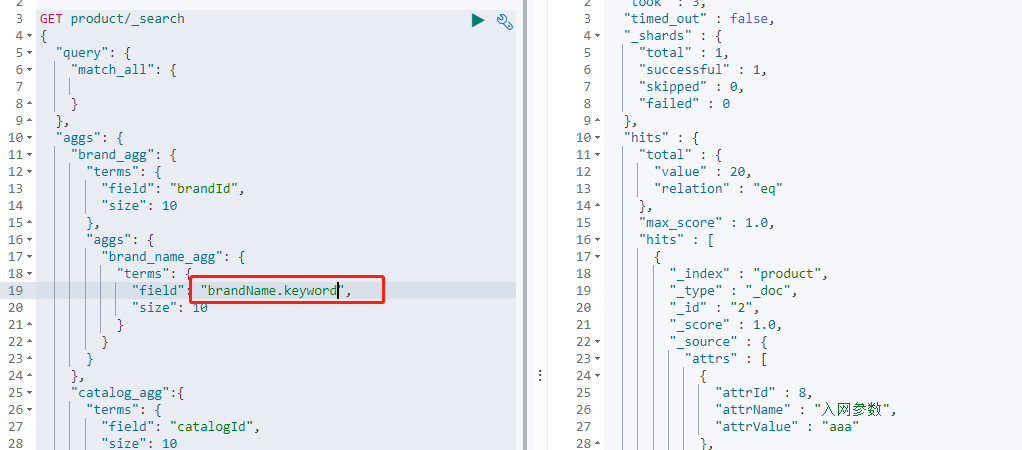
Task: Fold outer "hits" object at response line 10
Action: [x=598, y=138]
